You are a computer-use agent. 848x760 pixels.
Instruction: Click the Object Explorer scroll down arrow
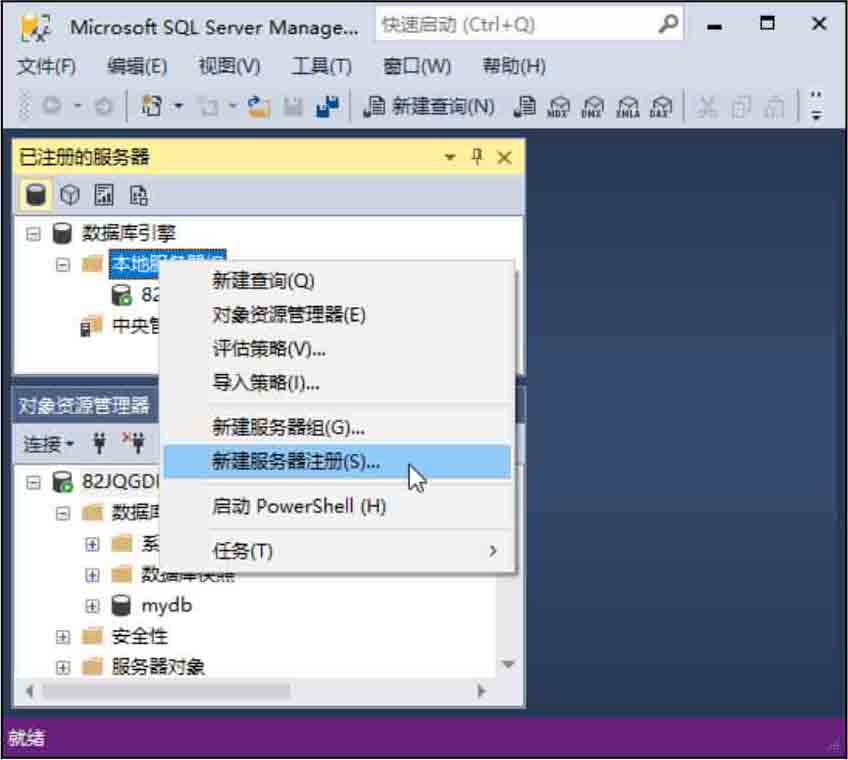(x=508, y=664)
